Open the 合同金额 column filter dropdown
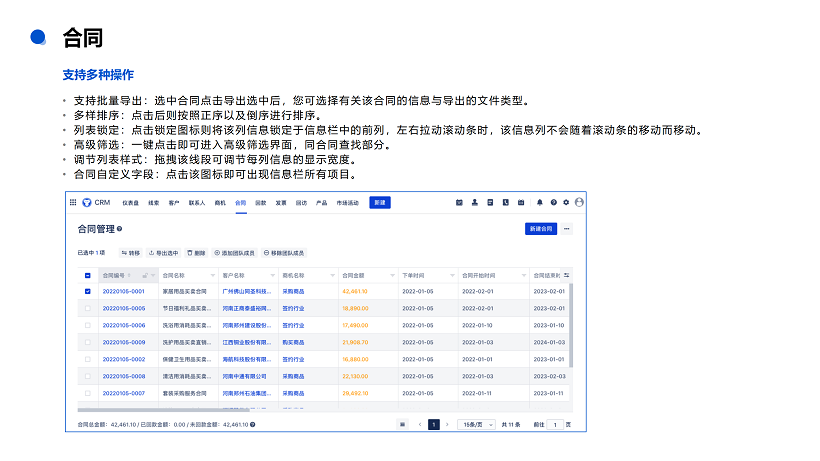 [x=392, y=275]
